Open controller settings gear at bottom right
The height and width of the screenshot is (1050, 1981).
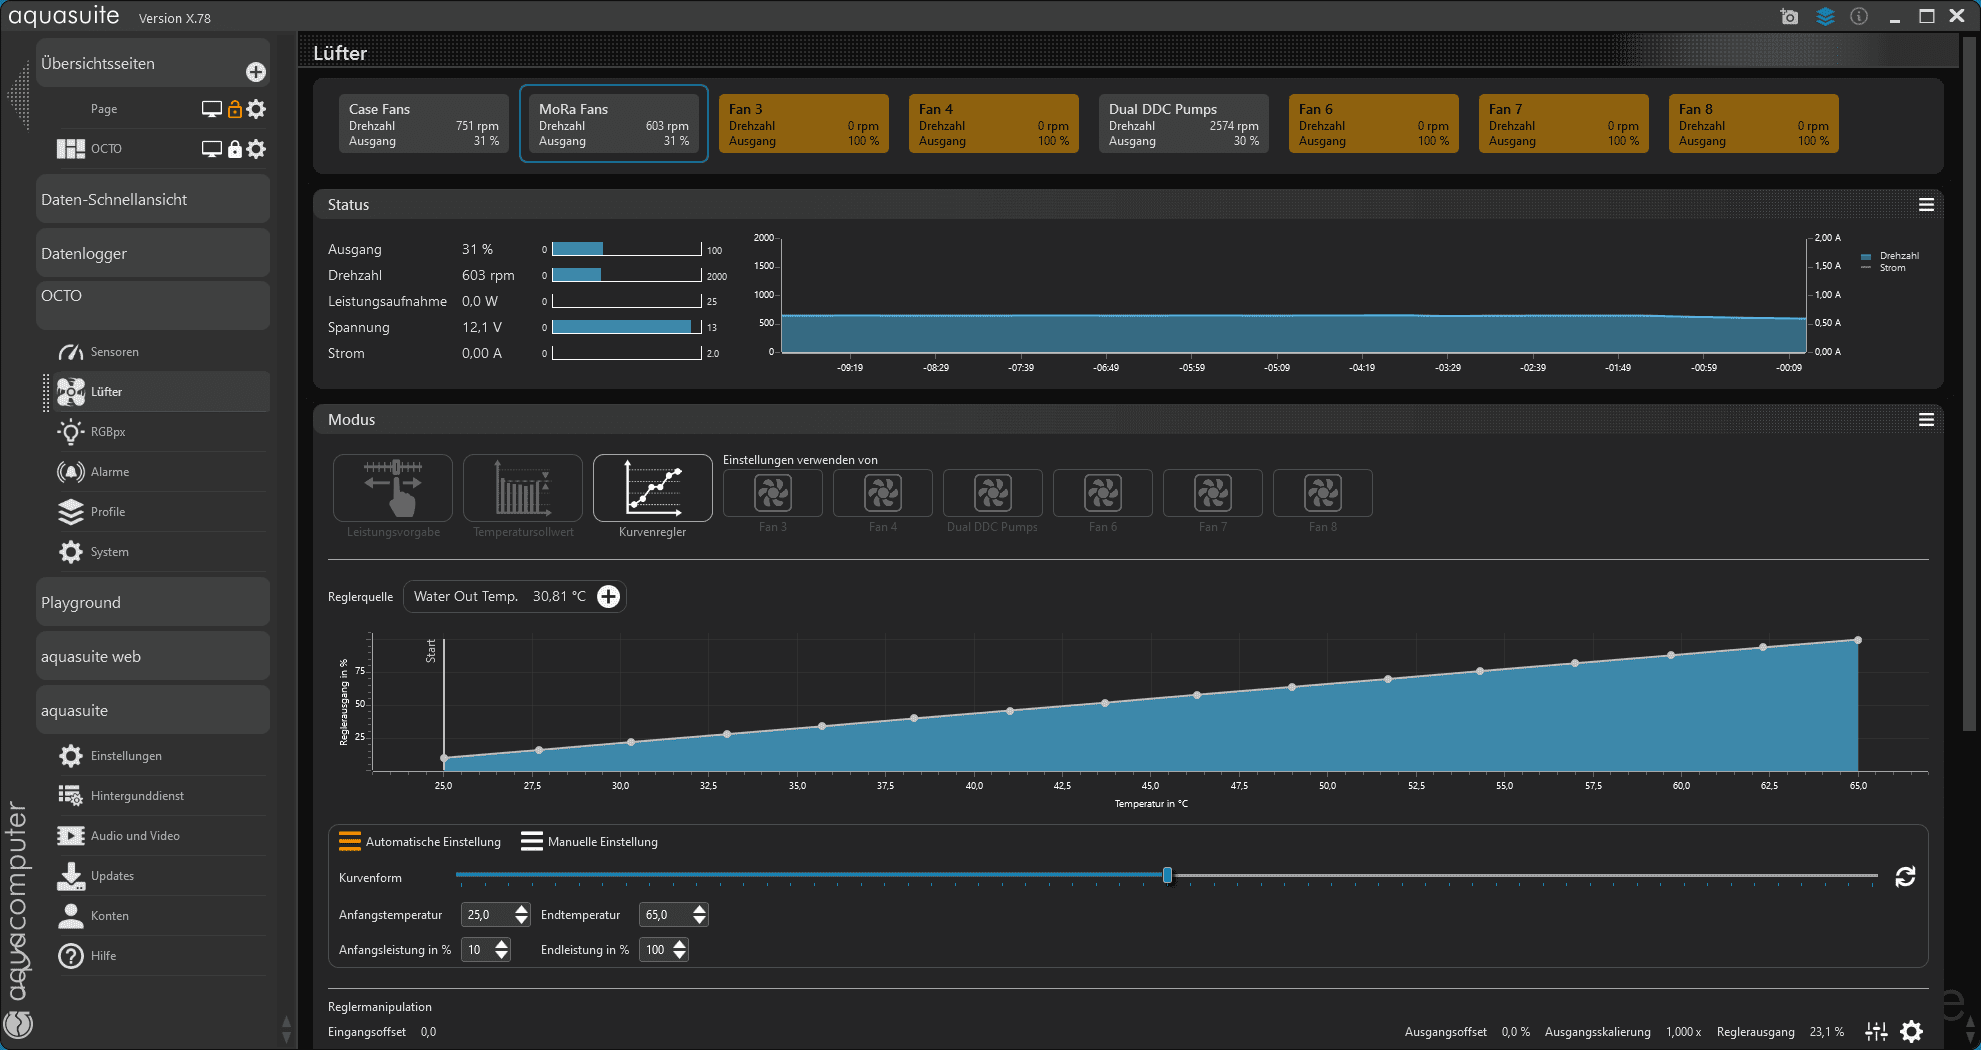tap(1912, 1031)
